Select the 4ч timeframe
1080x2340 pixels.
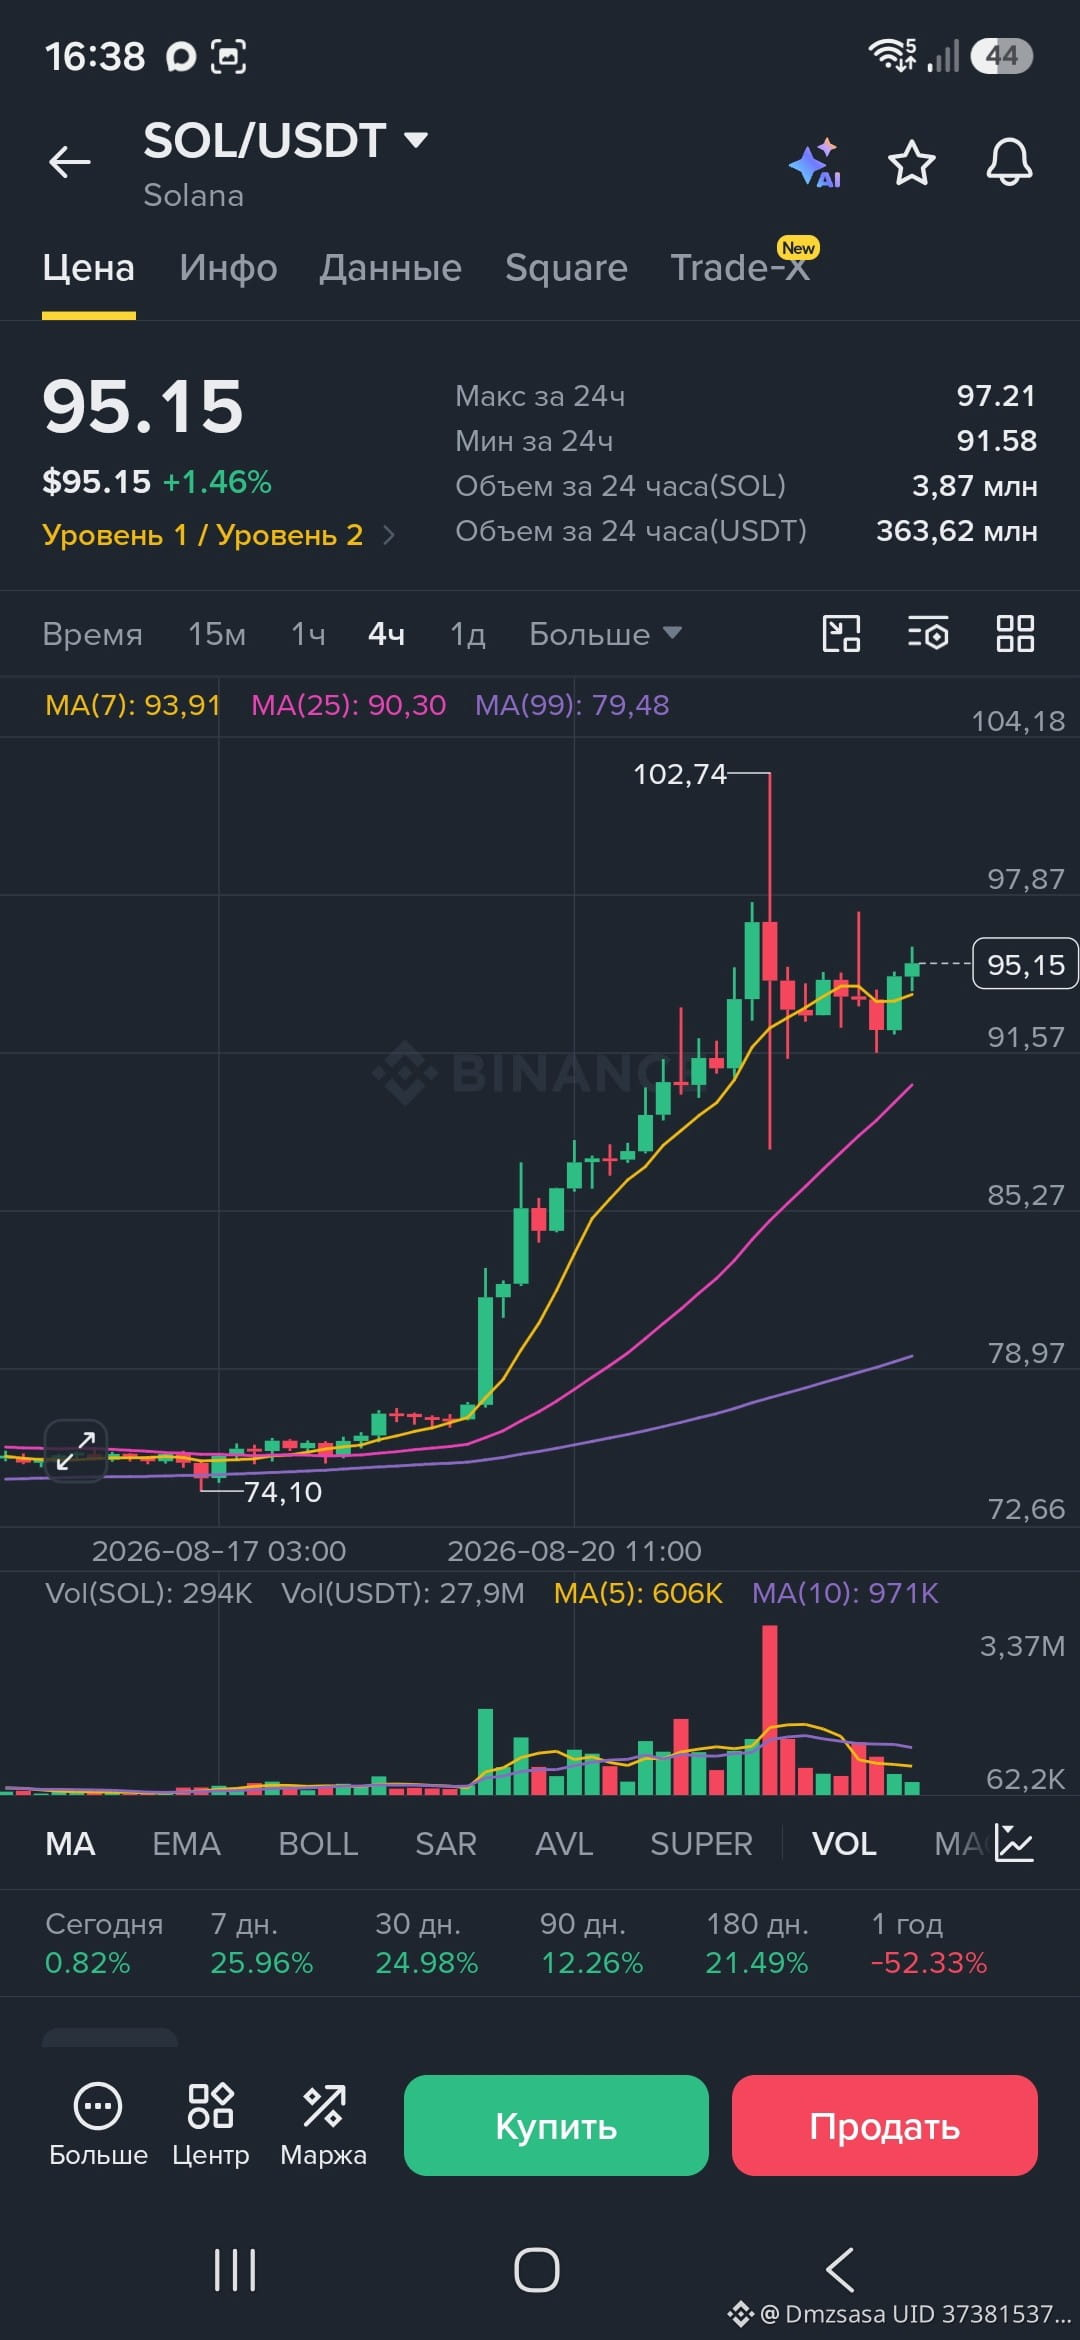386,634
